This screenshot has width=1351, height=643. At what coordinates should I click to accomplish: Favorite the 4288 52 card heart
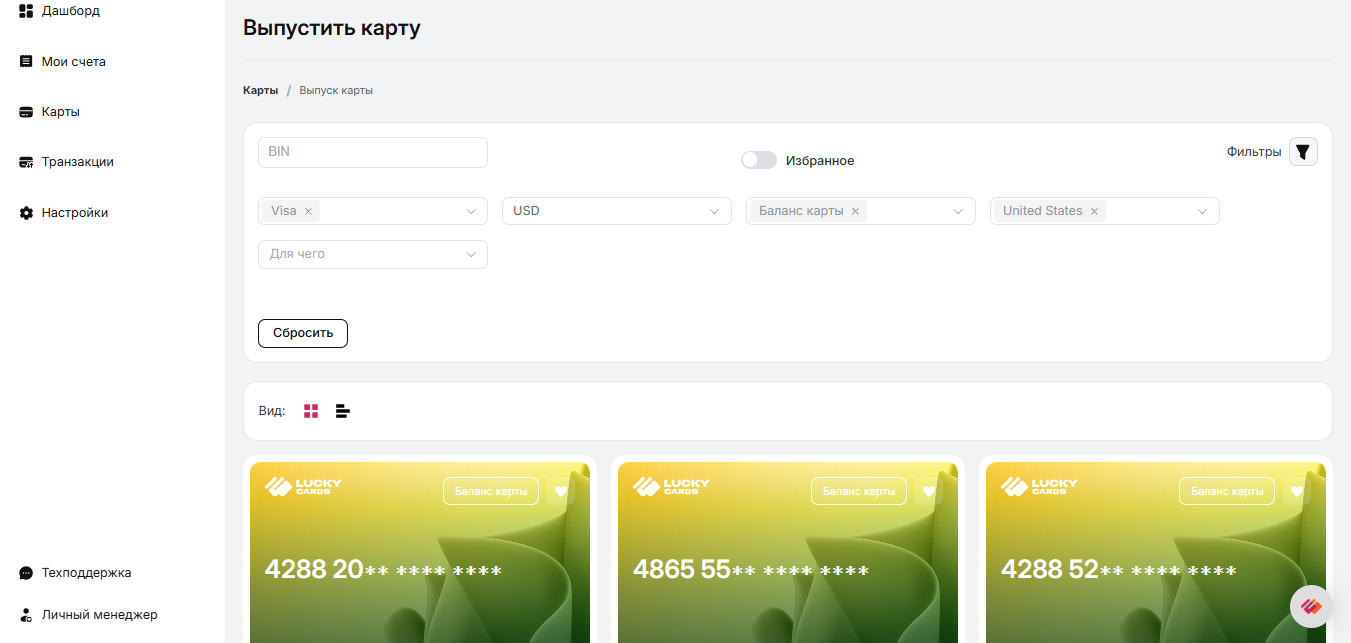pyautogui.click(x=1297, y=491)
